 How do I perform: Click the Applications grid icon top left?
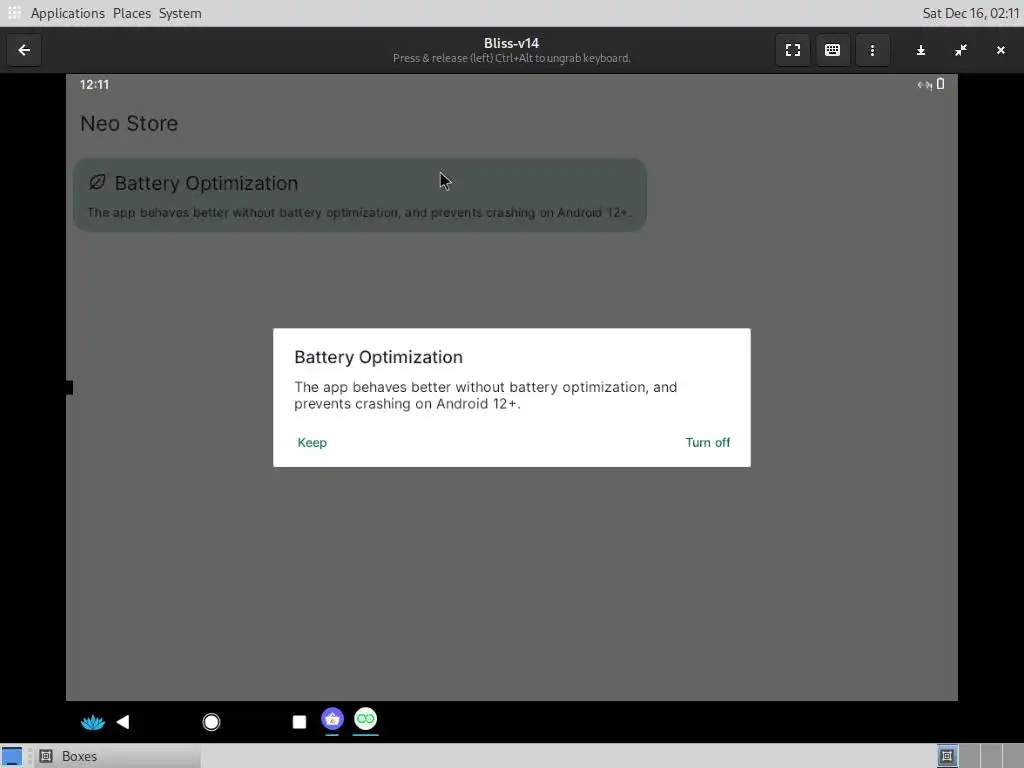14,13
